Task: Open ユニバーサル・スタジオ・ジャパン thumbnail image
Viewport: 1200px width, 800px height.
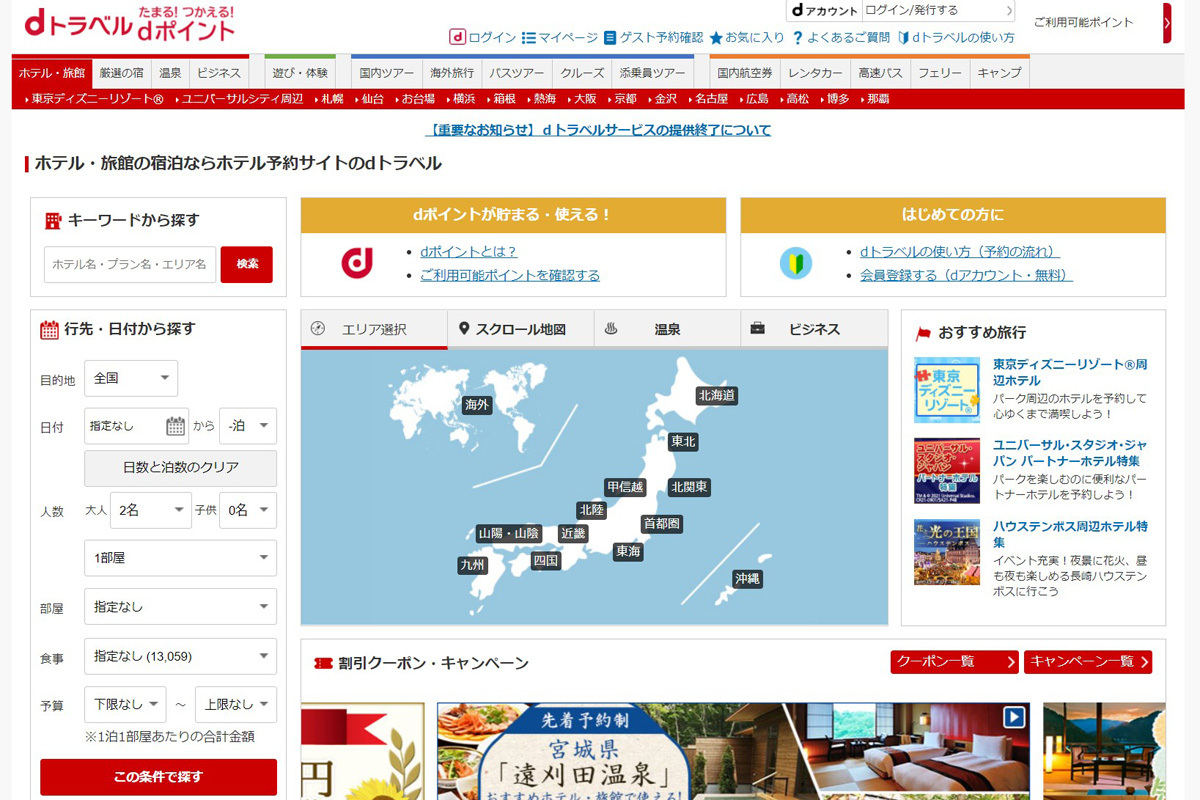Action: coord(947,470)
